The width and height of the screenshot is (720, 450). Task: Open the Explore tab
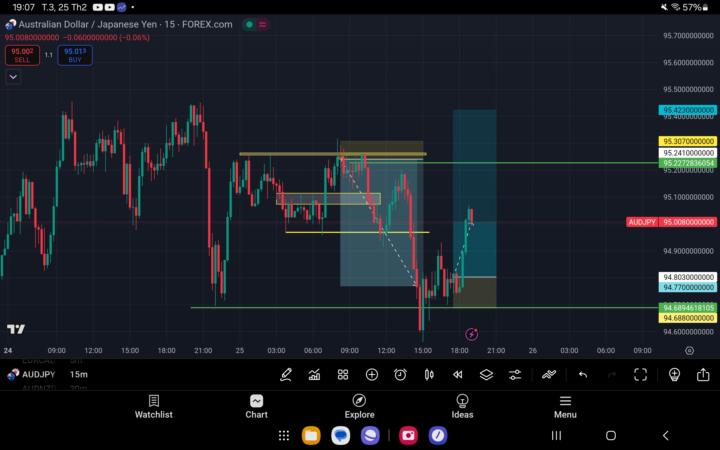click(x=360, y=407)
